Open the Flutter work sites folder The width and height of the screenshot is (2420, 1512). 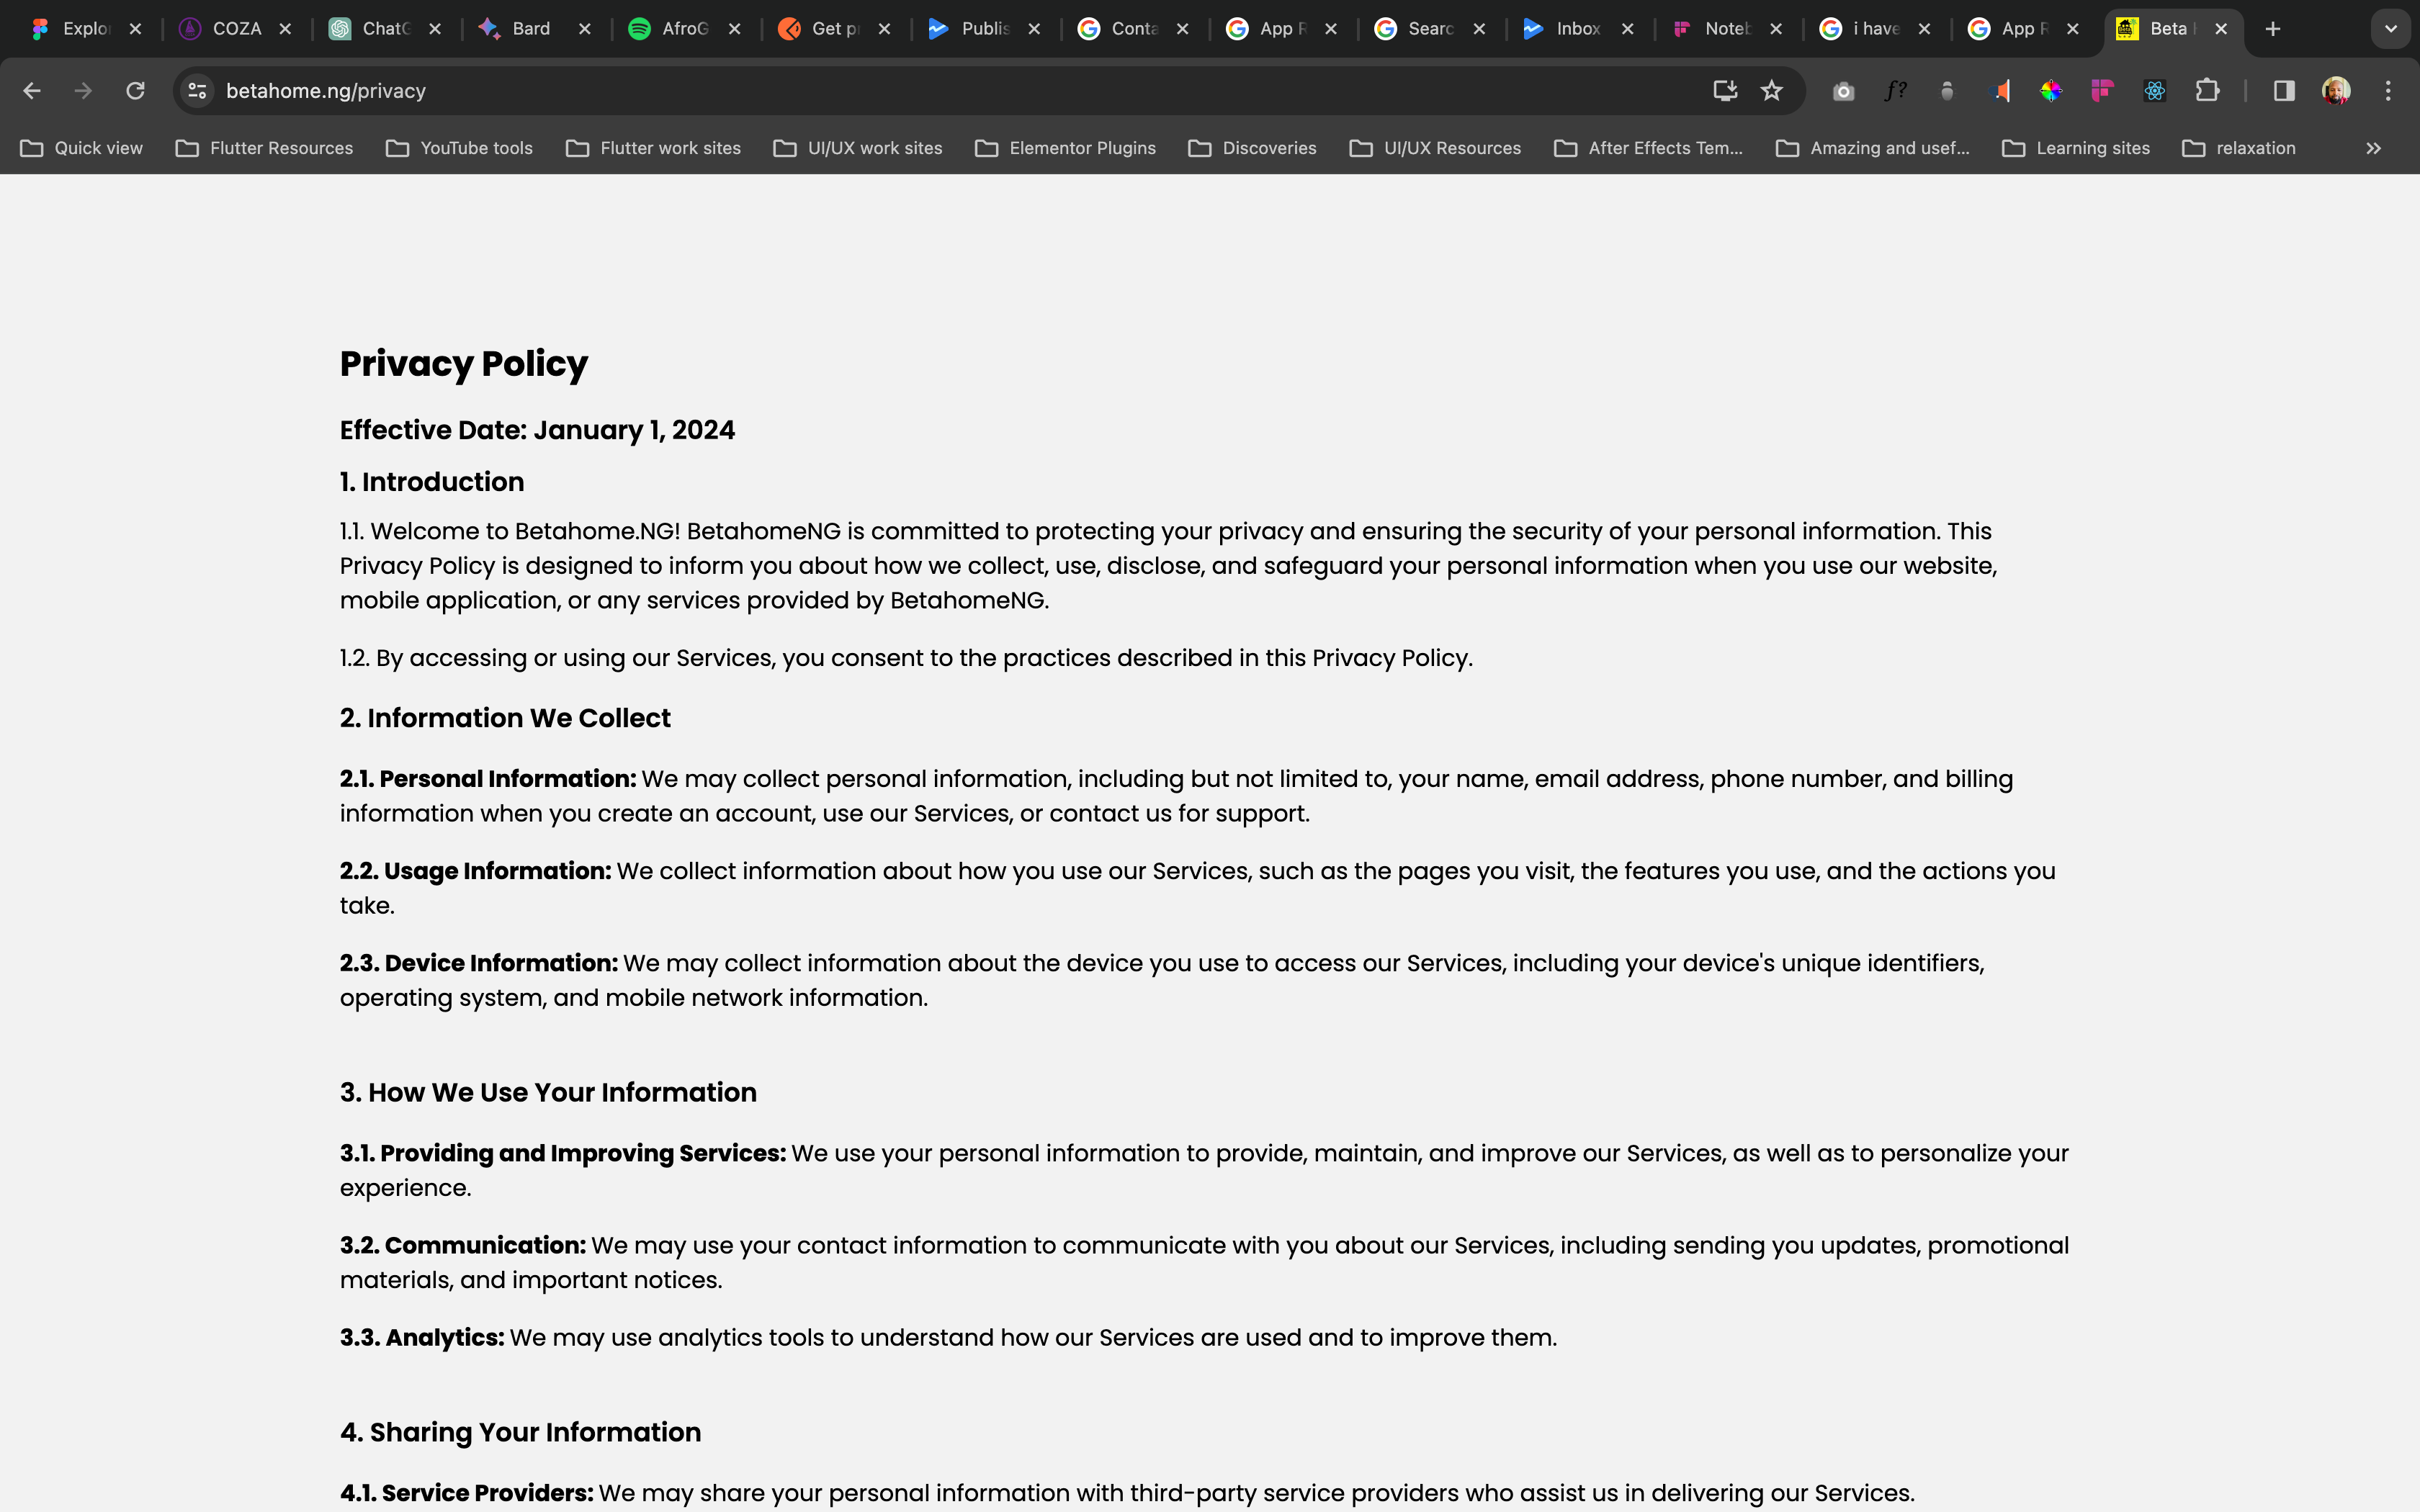pos(654,148)
